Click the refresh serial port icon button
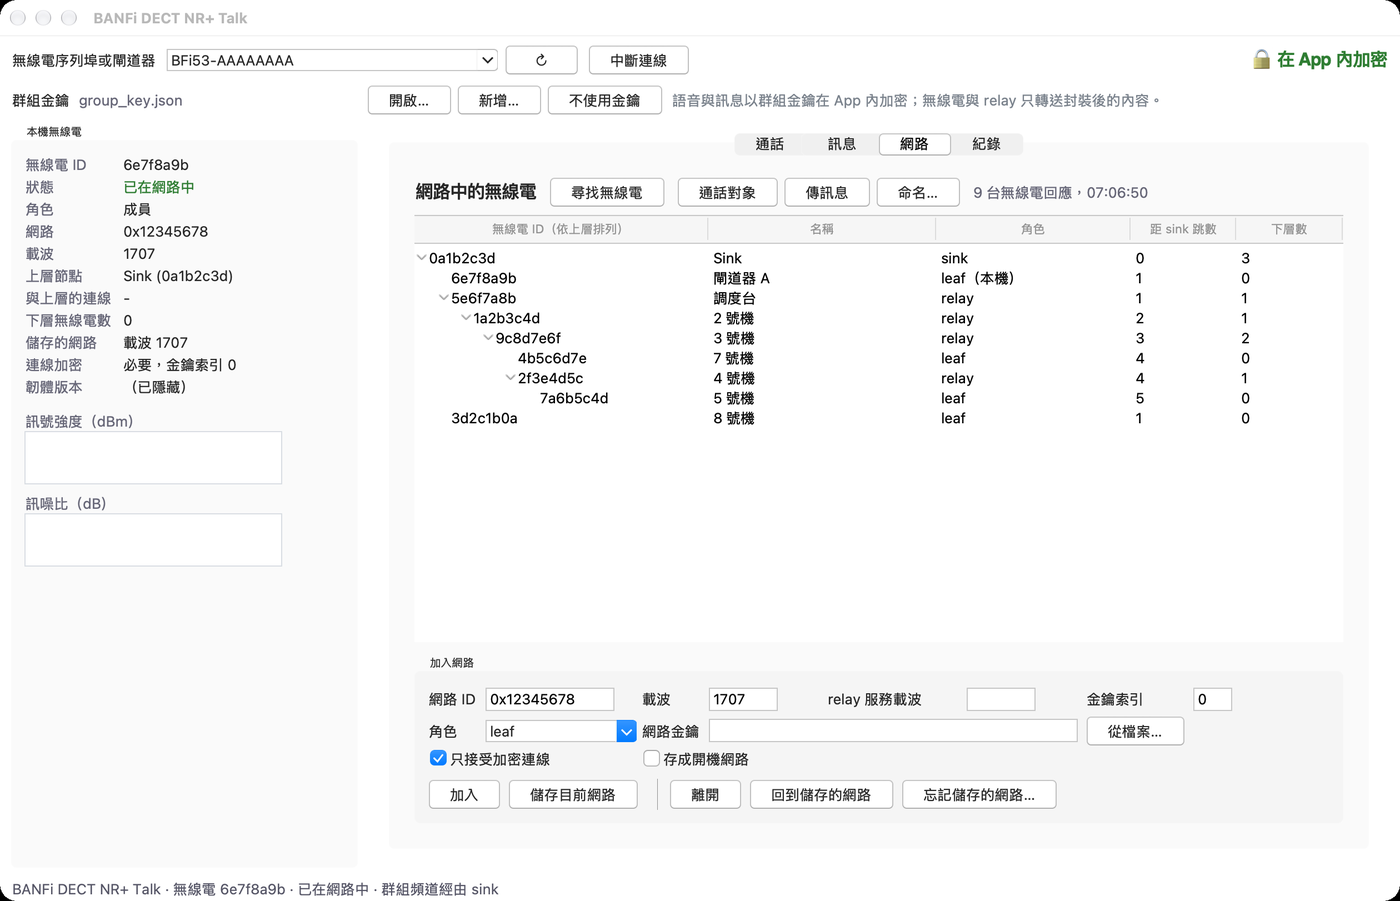 (x=541, y=60)
